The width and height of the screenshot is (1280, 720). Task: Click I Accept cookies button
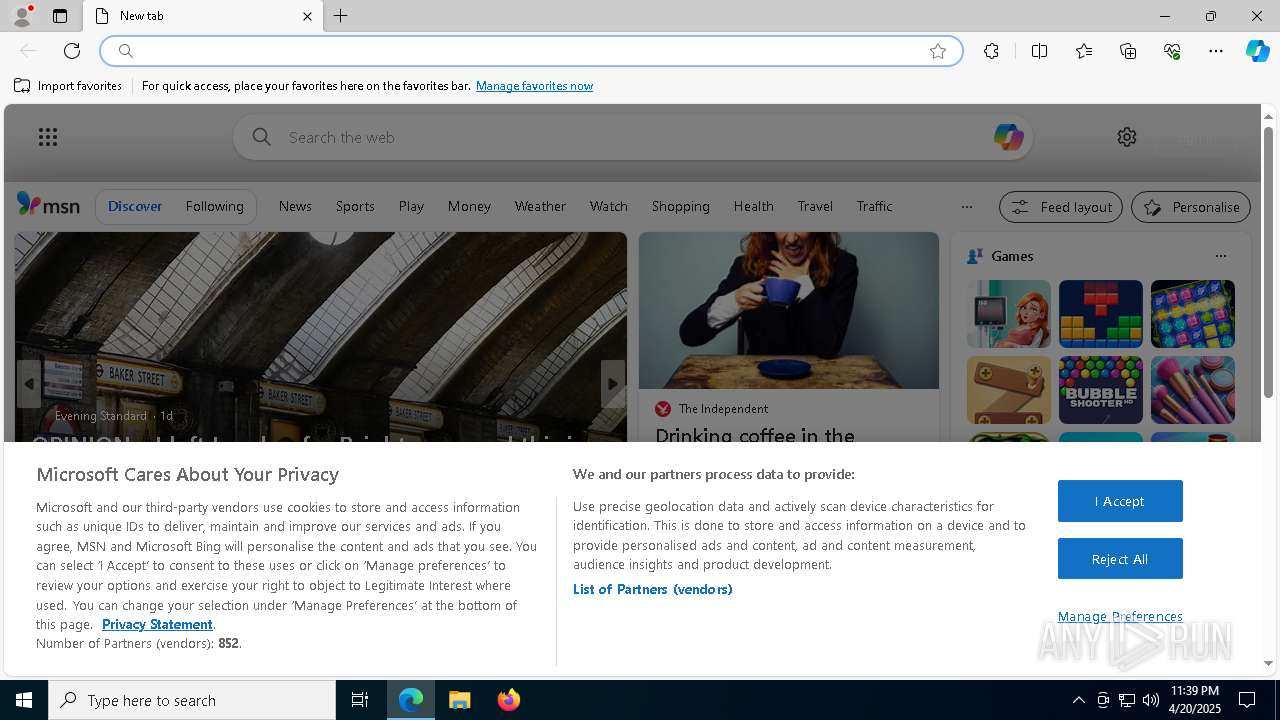[x=1120, y=501]
